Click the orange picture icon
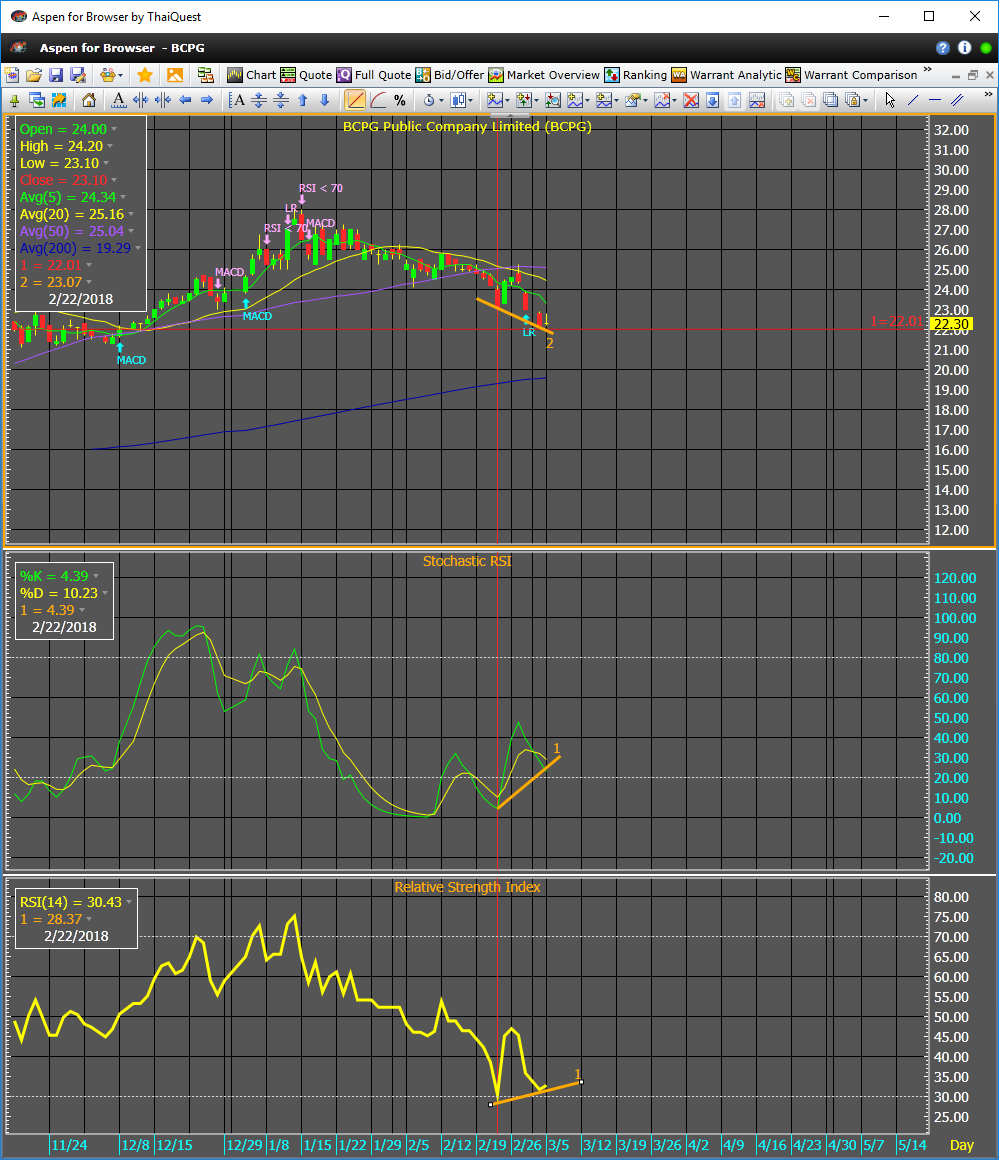 (x=175, y=75)
